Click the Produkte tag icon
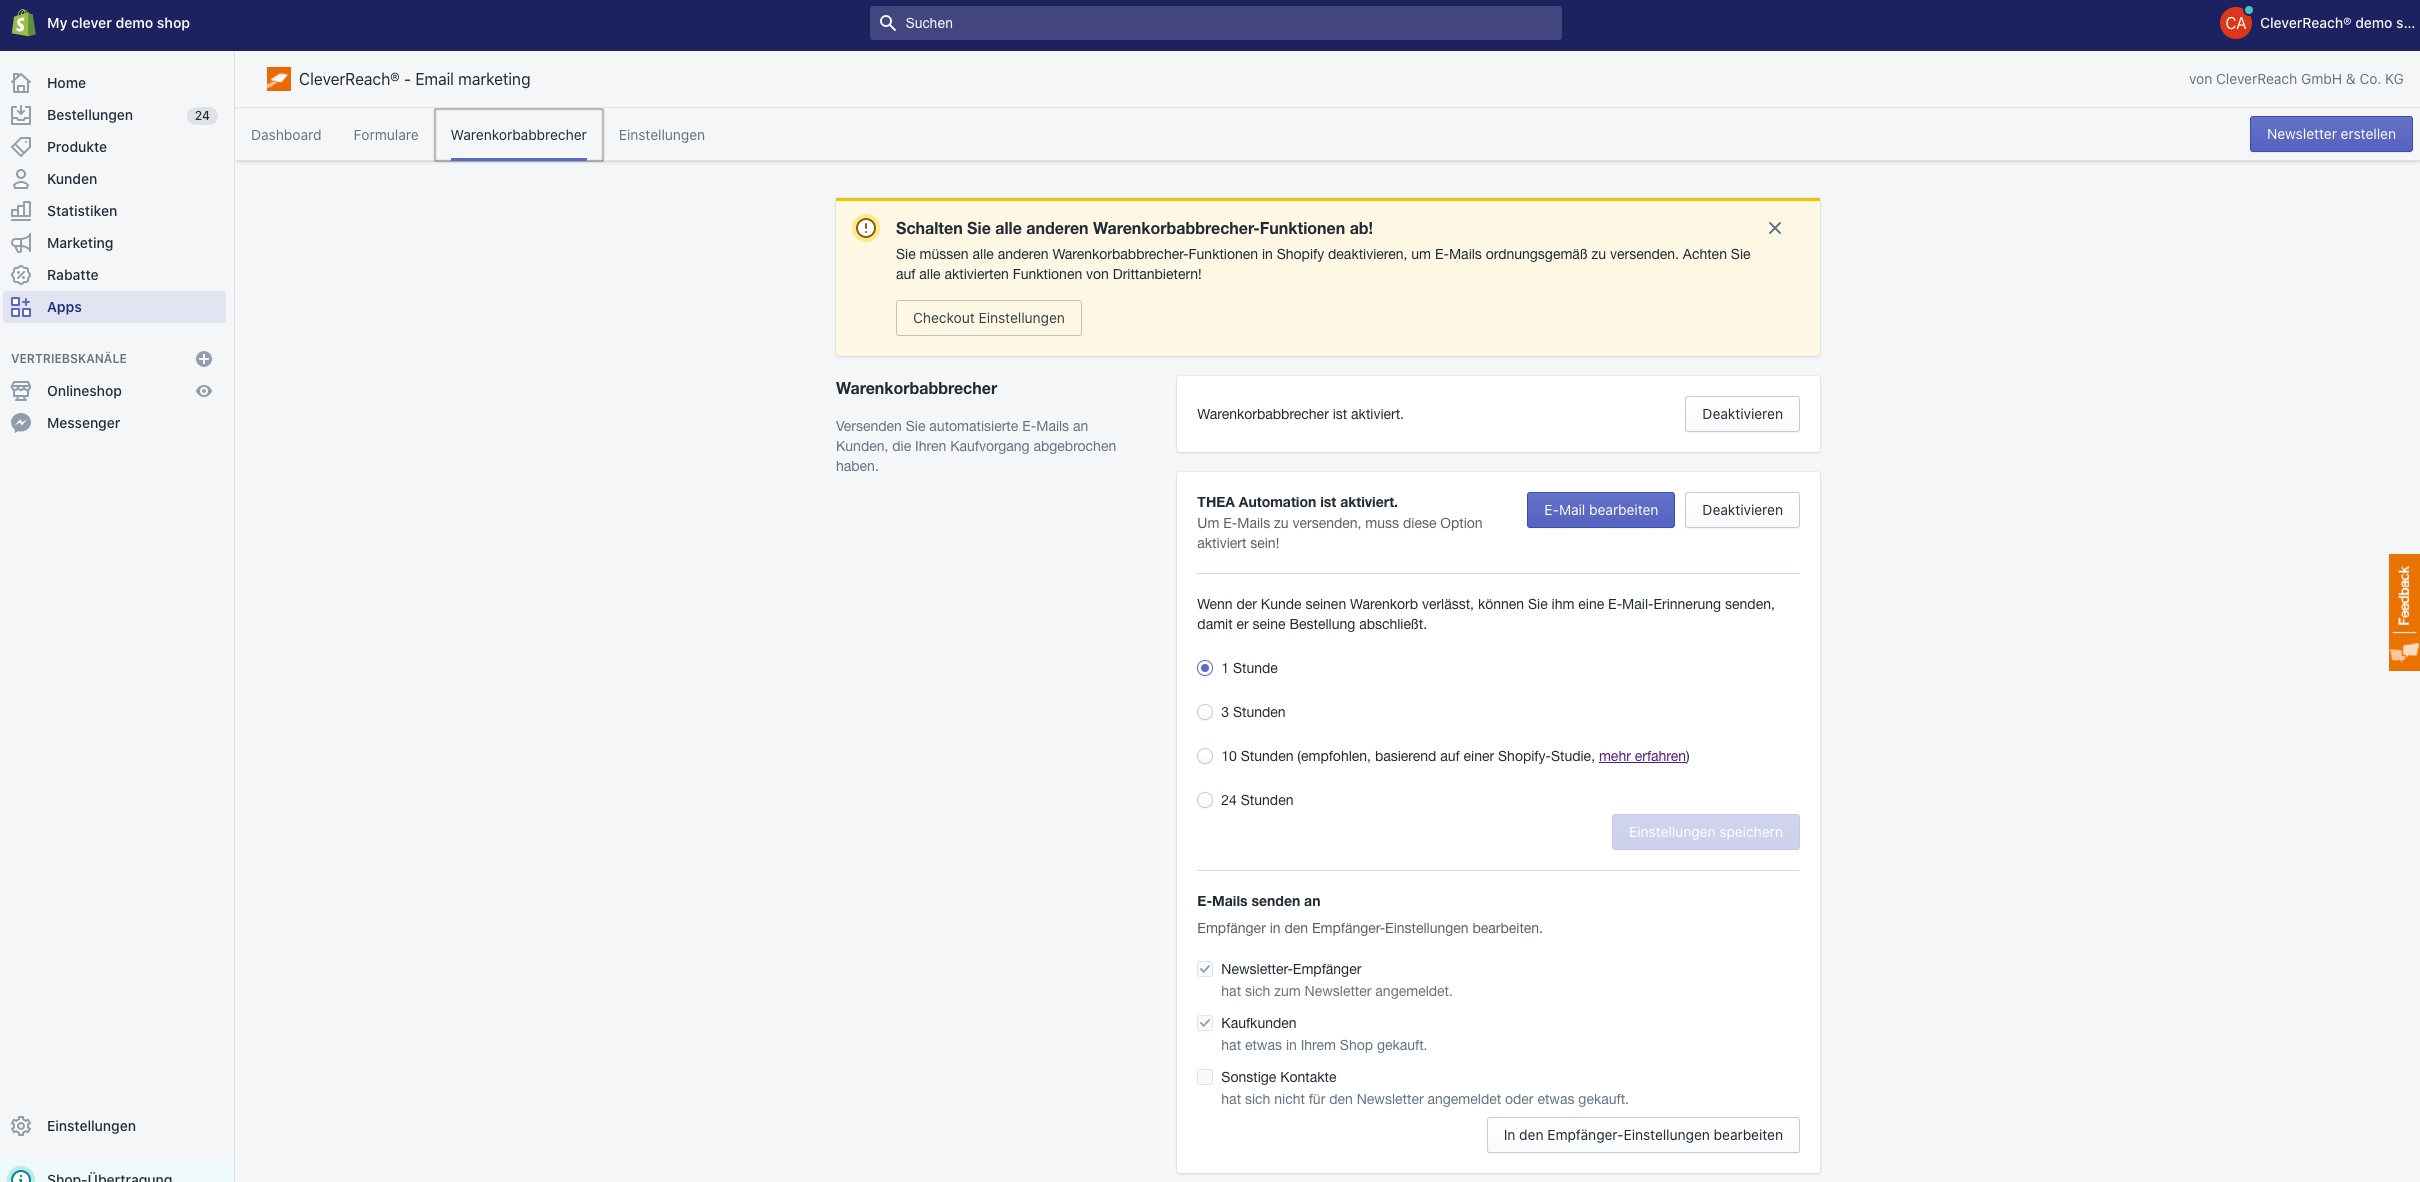 pos(21,147)
